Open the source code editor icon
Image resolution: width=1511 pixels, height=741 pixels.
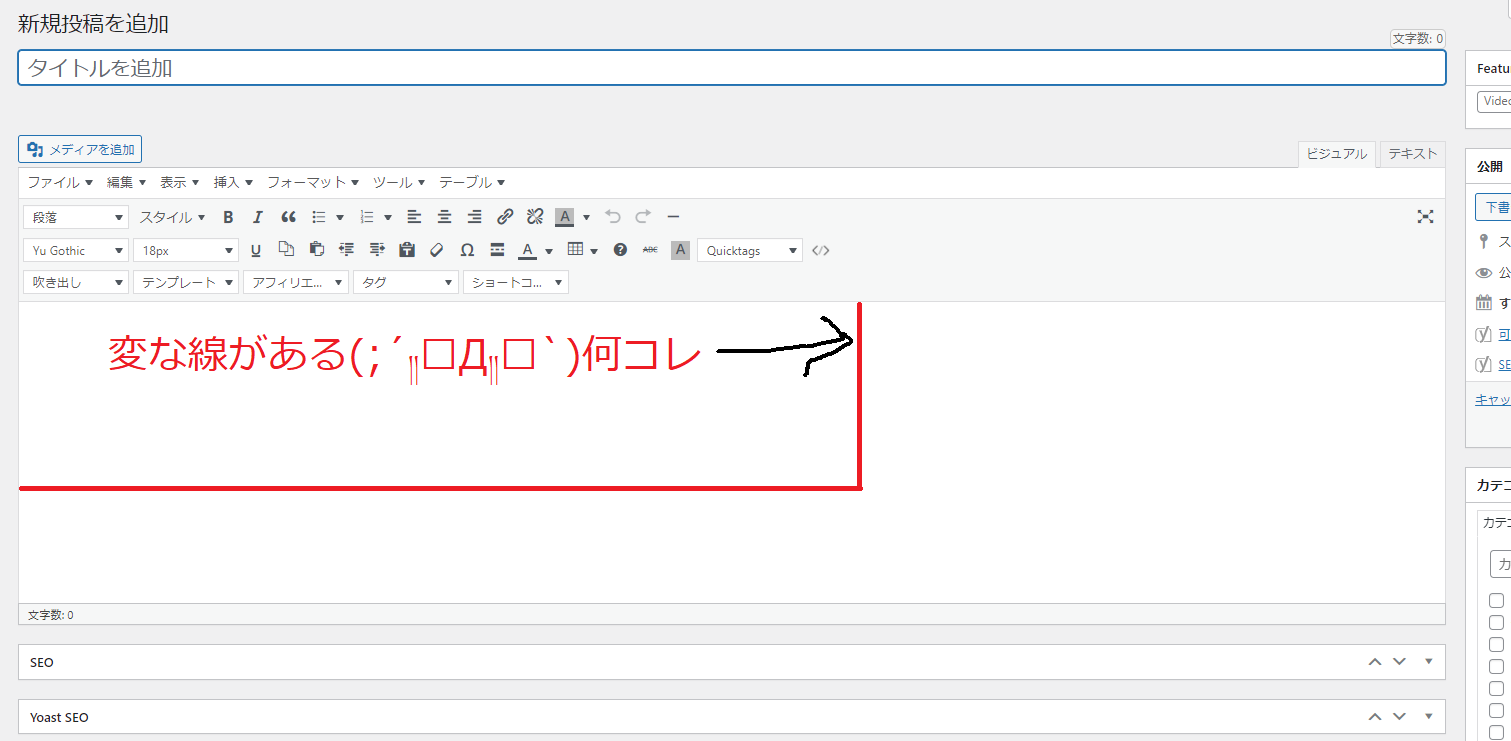(820, 250)
